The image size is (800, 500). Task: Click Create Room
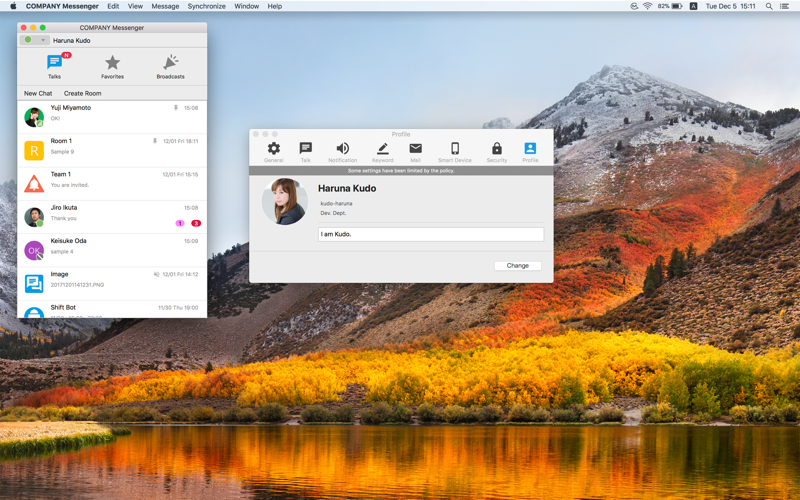pos(83,93)
